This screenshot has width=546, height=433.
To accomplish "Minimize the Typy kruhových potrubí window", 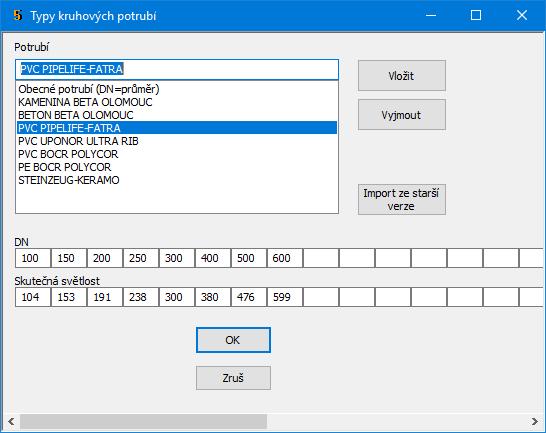I will [x=431, y=15].
